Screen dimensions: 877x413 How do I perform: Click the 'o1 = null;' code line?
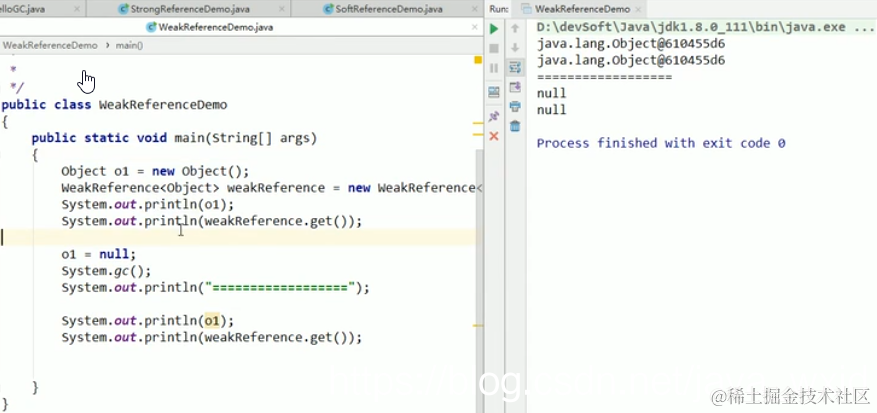pos(98,254)
